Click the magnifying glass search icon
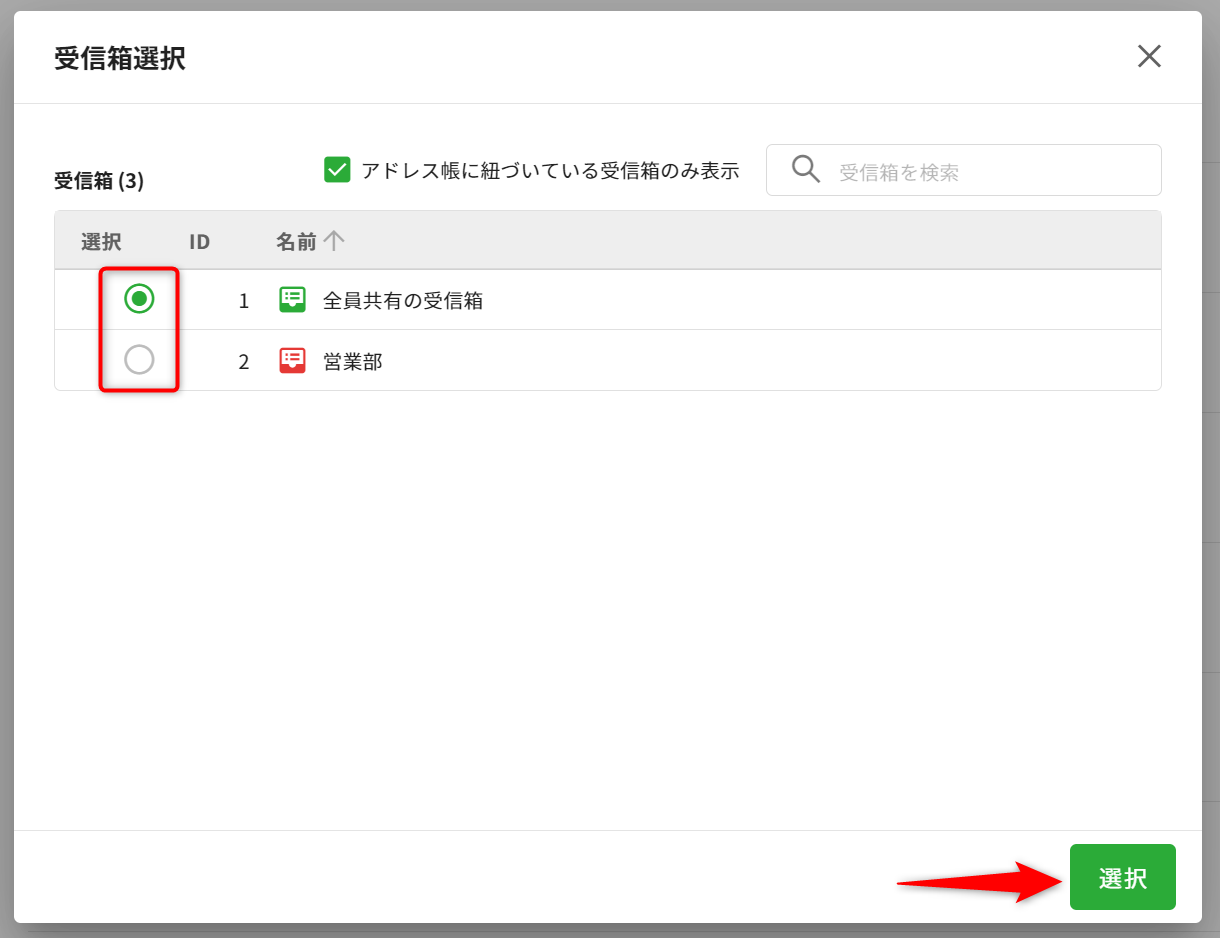This screenshot has height=938, width=1220. tap(805, 169)
